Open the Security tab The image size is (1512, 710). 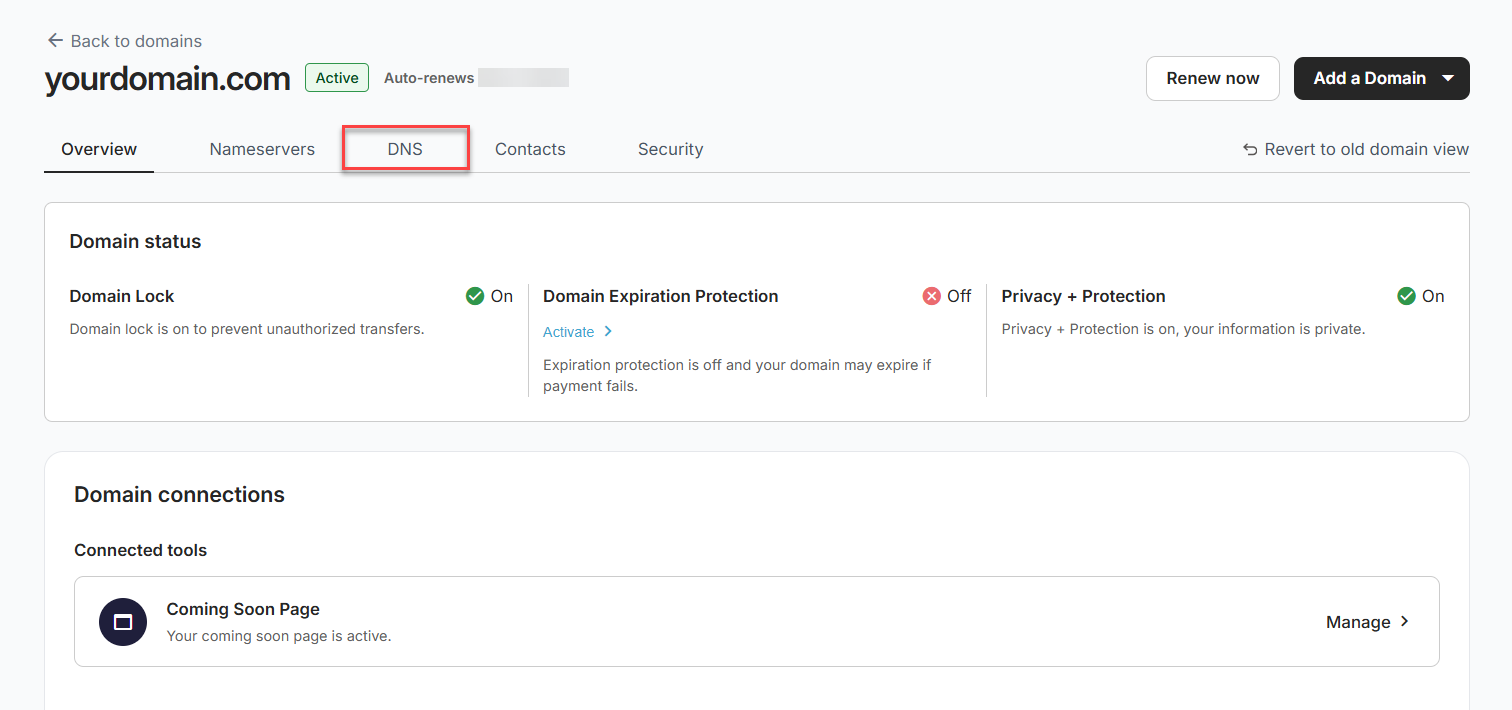670,149
